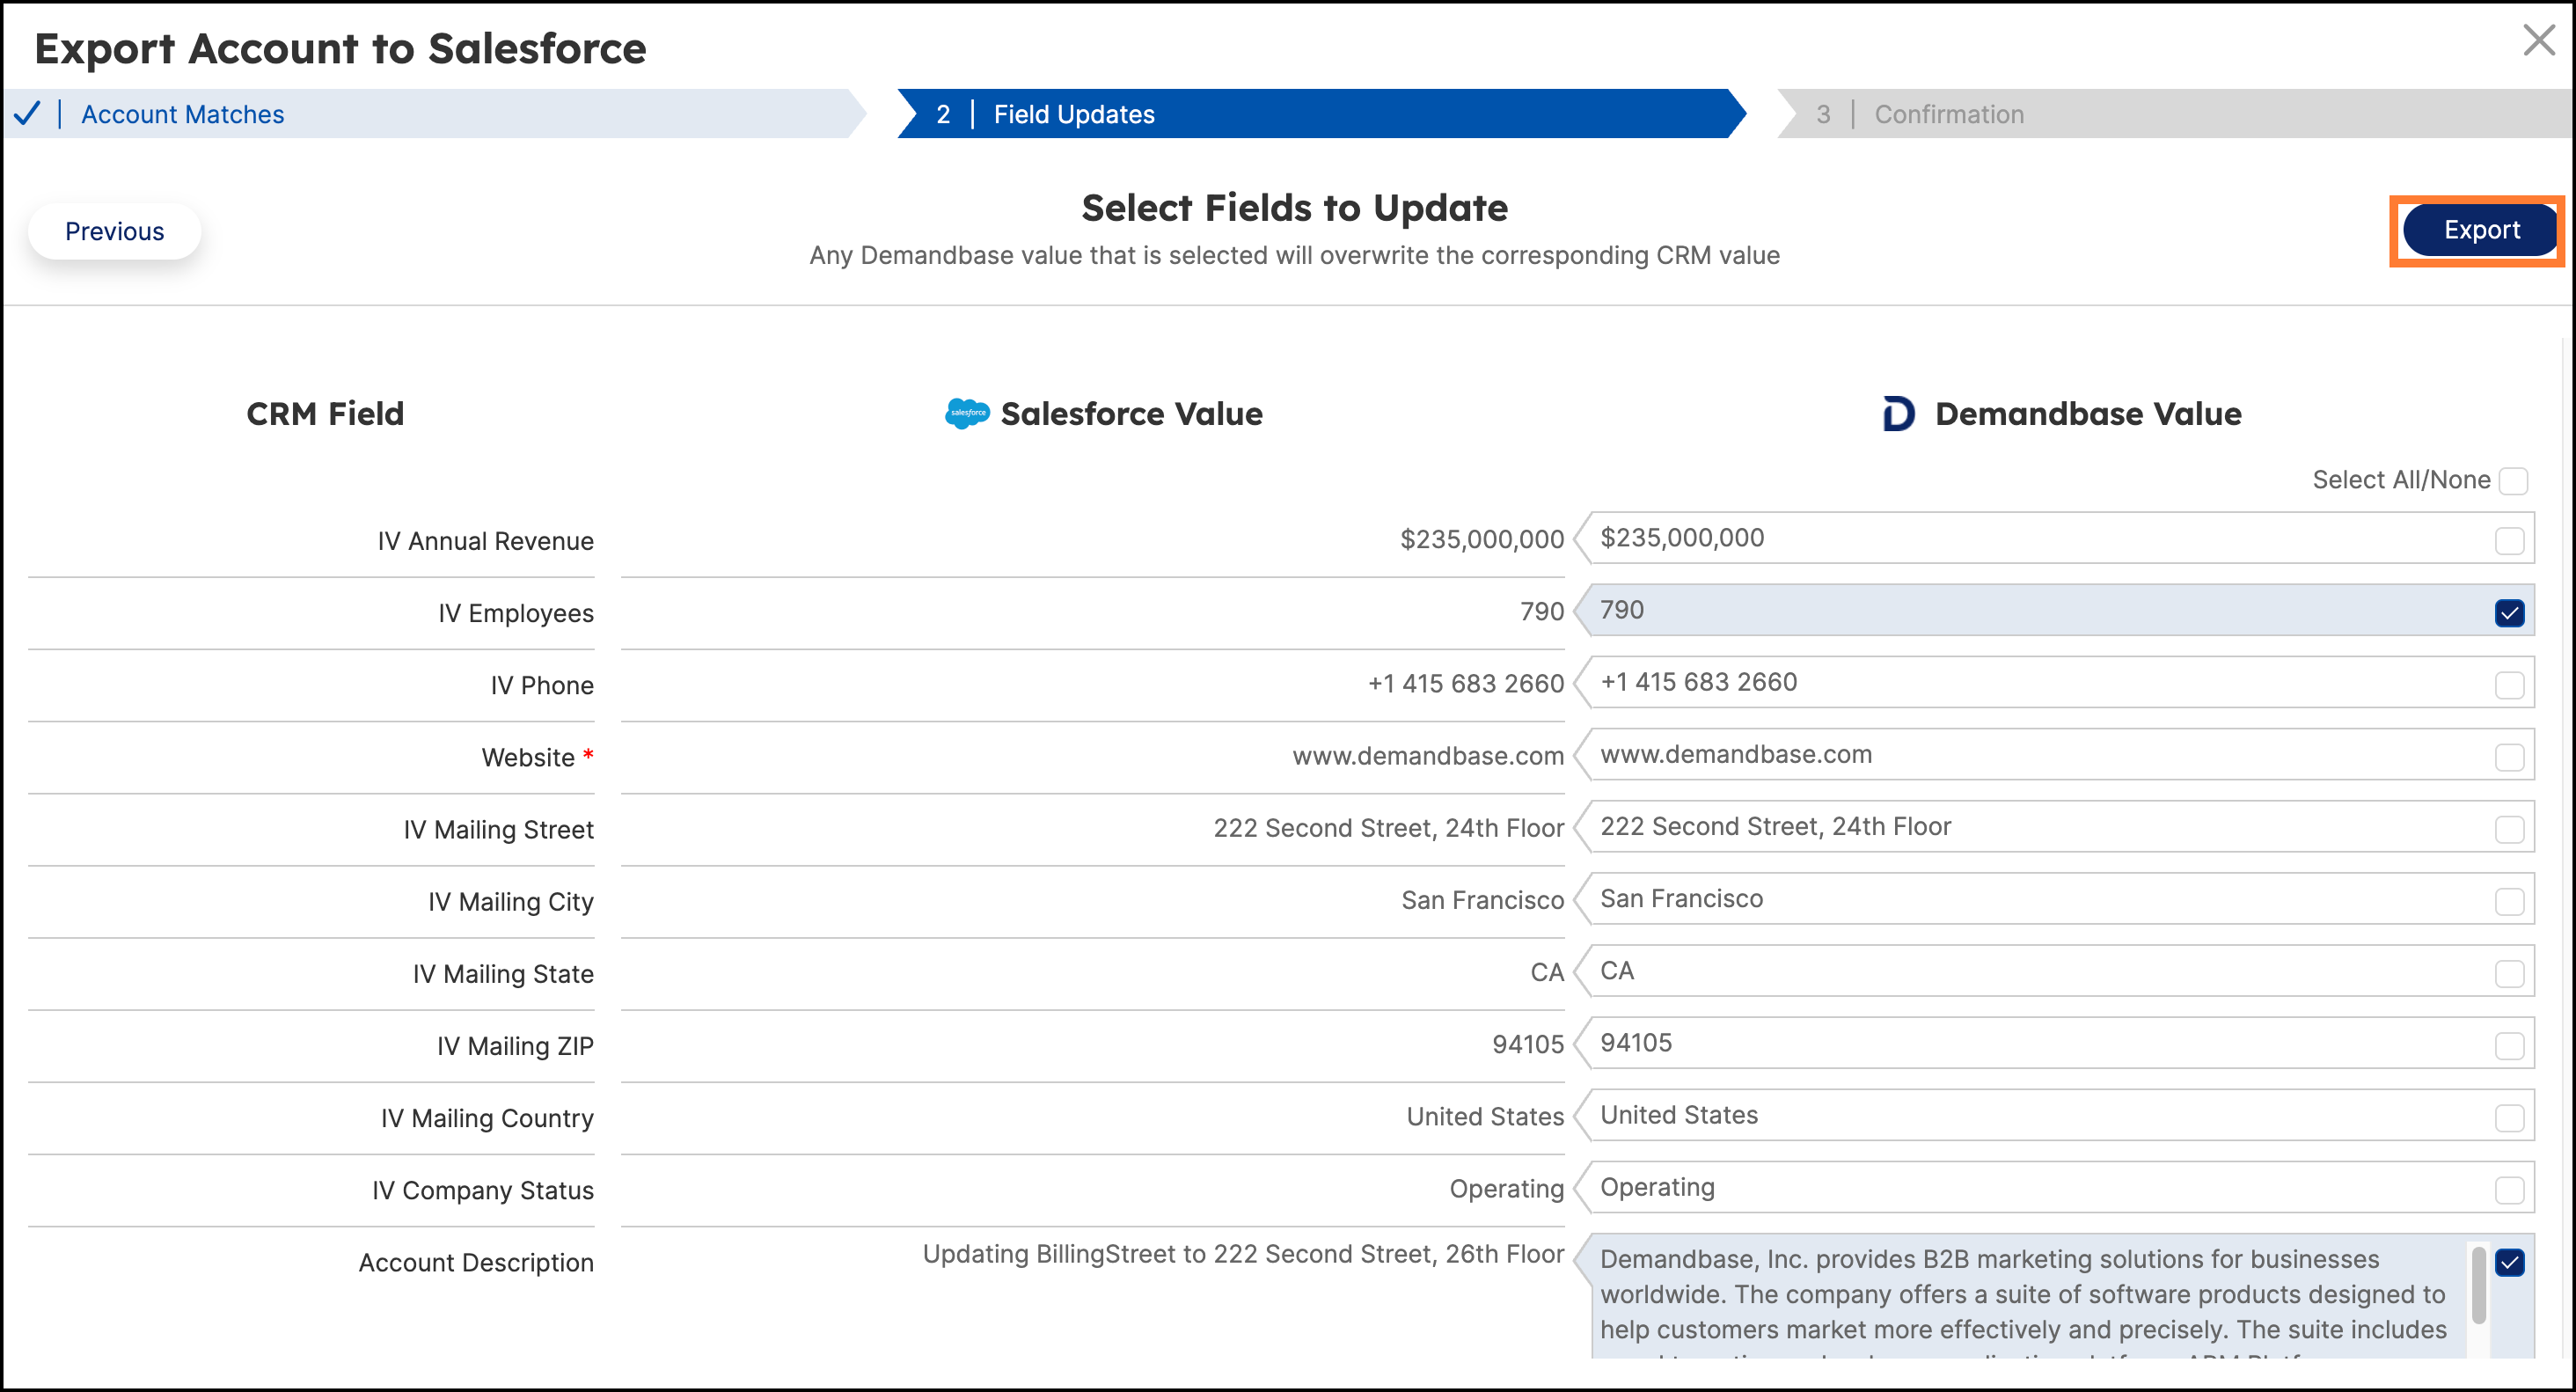The height and width of the screenshot is (1392, 2576).
Task: Close the Export Account dialog
Action: [x=2538, y=41]
